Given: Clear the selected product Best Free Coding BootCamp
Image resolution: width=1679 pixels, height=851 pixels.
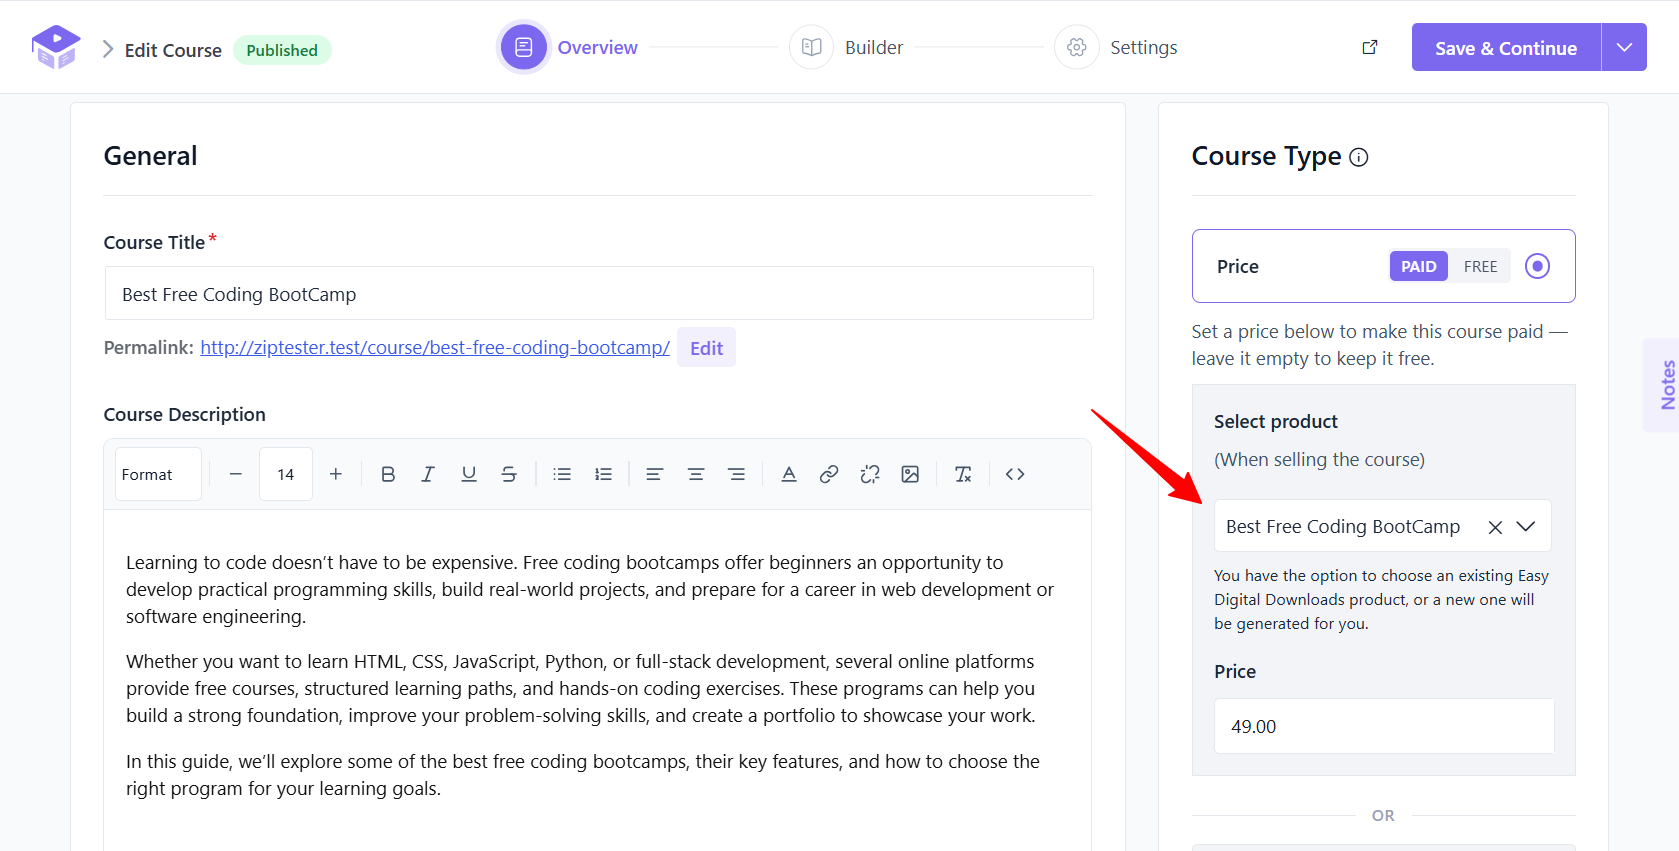Looking at the screenshot, I should click(1495, 527).
